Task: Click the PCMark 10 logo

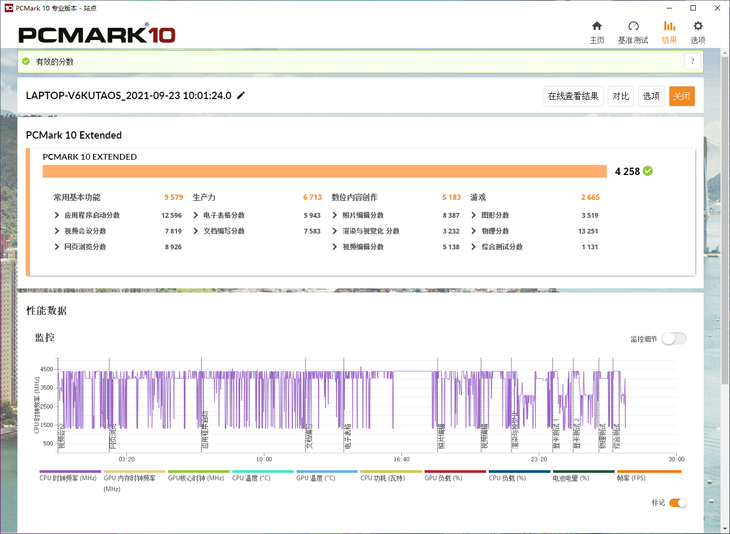Action: pos(97,34)
